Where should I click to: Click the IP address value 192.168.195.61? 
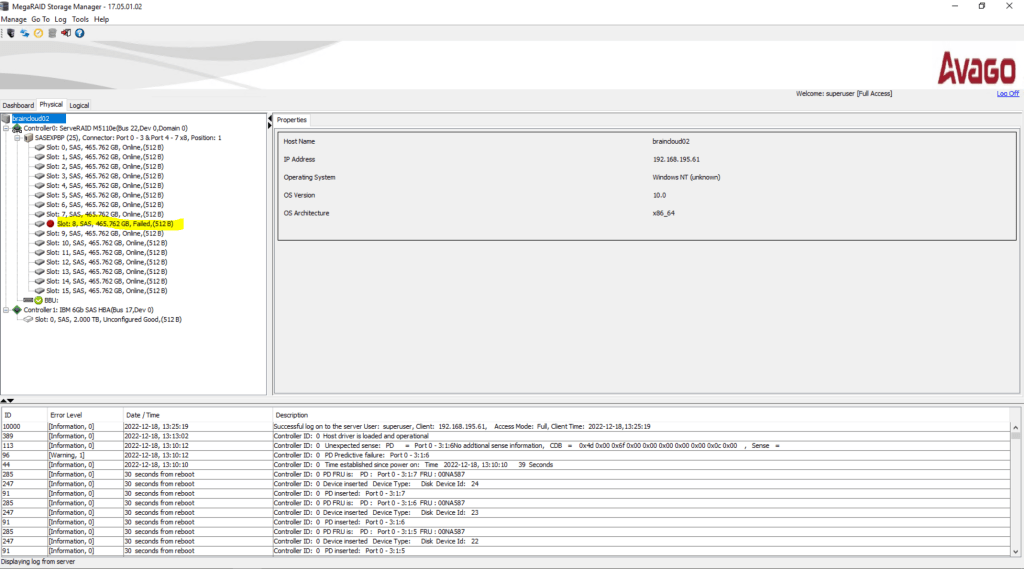point(676,159)
